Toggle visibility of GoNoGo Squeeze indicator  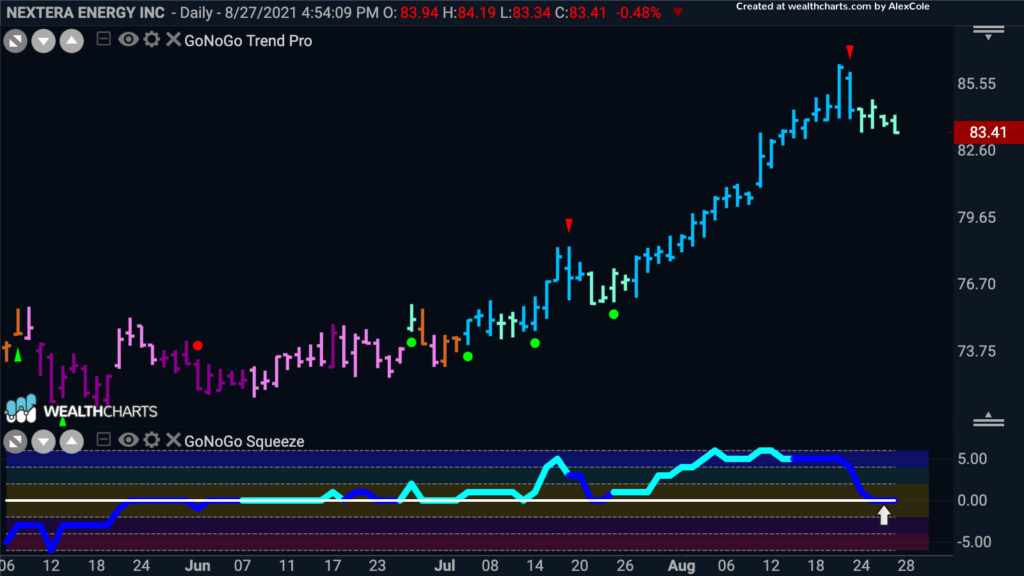click(x=128, y=440)
